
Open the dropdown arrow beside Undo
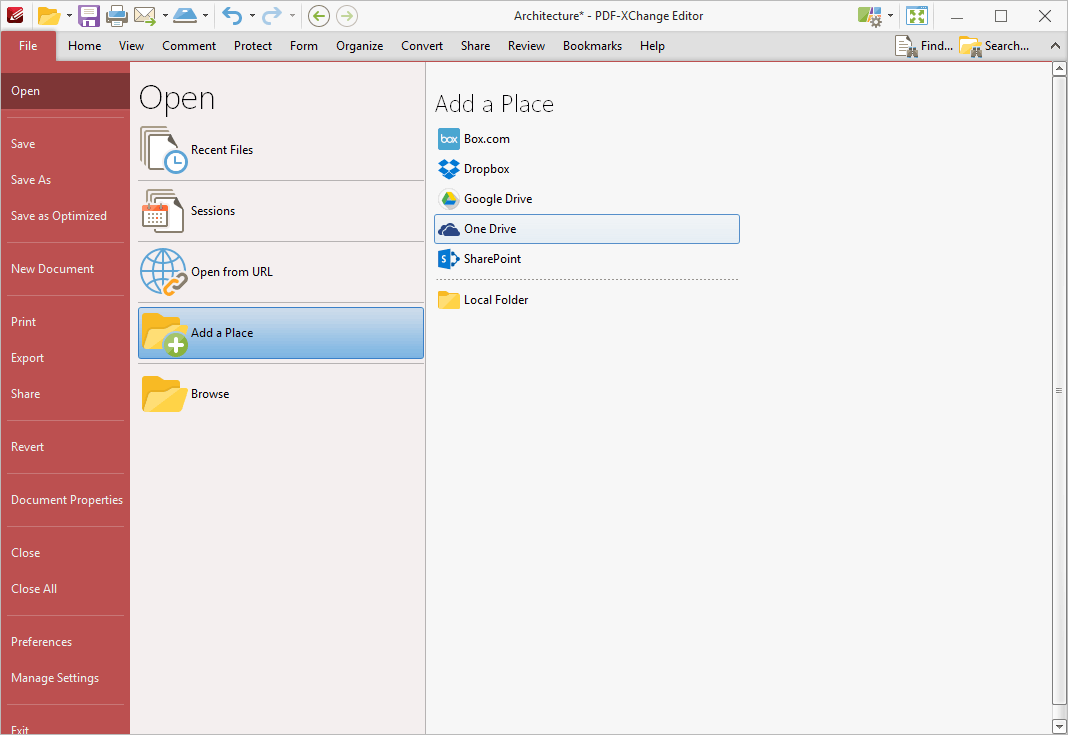point(252,16)
